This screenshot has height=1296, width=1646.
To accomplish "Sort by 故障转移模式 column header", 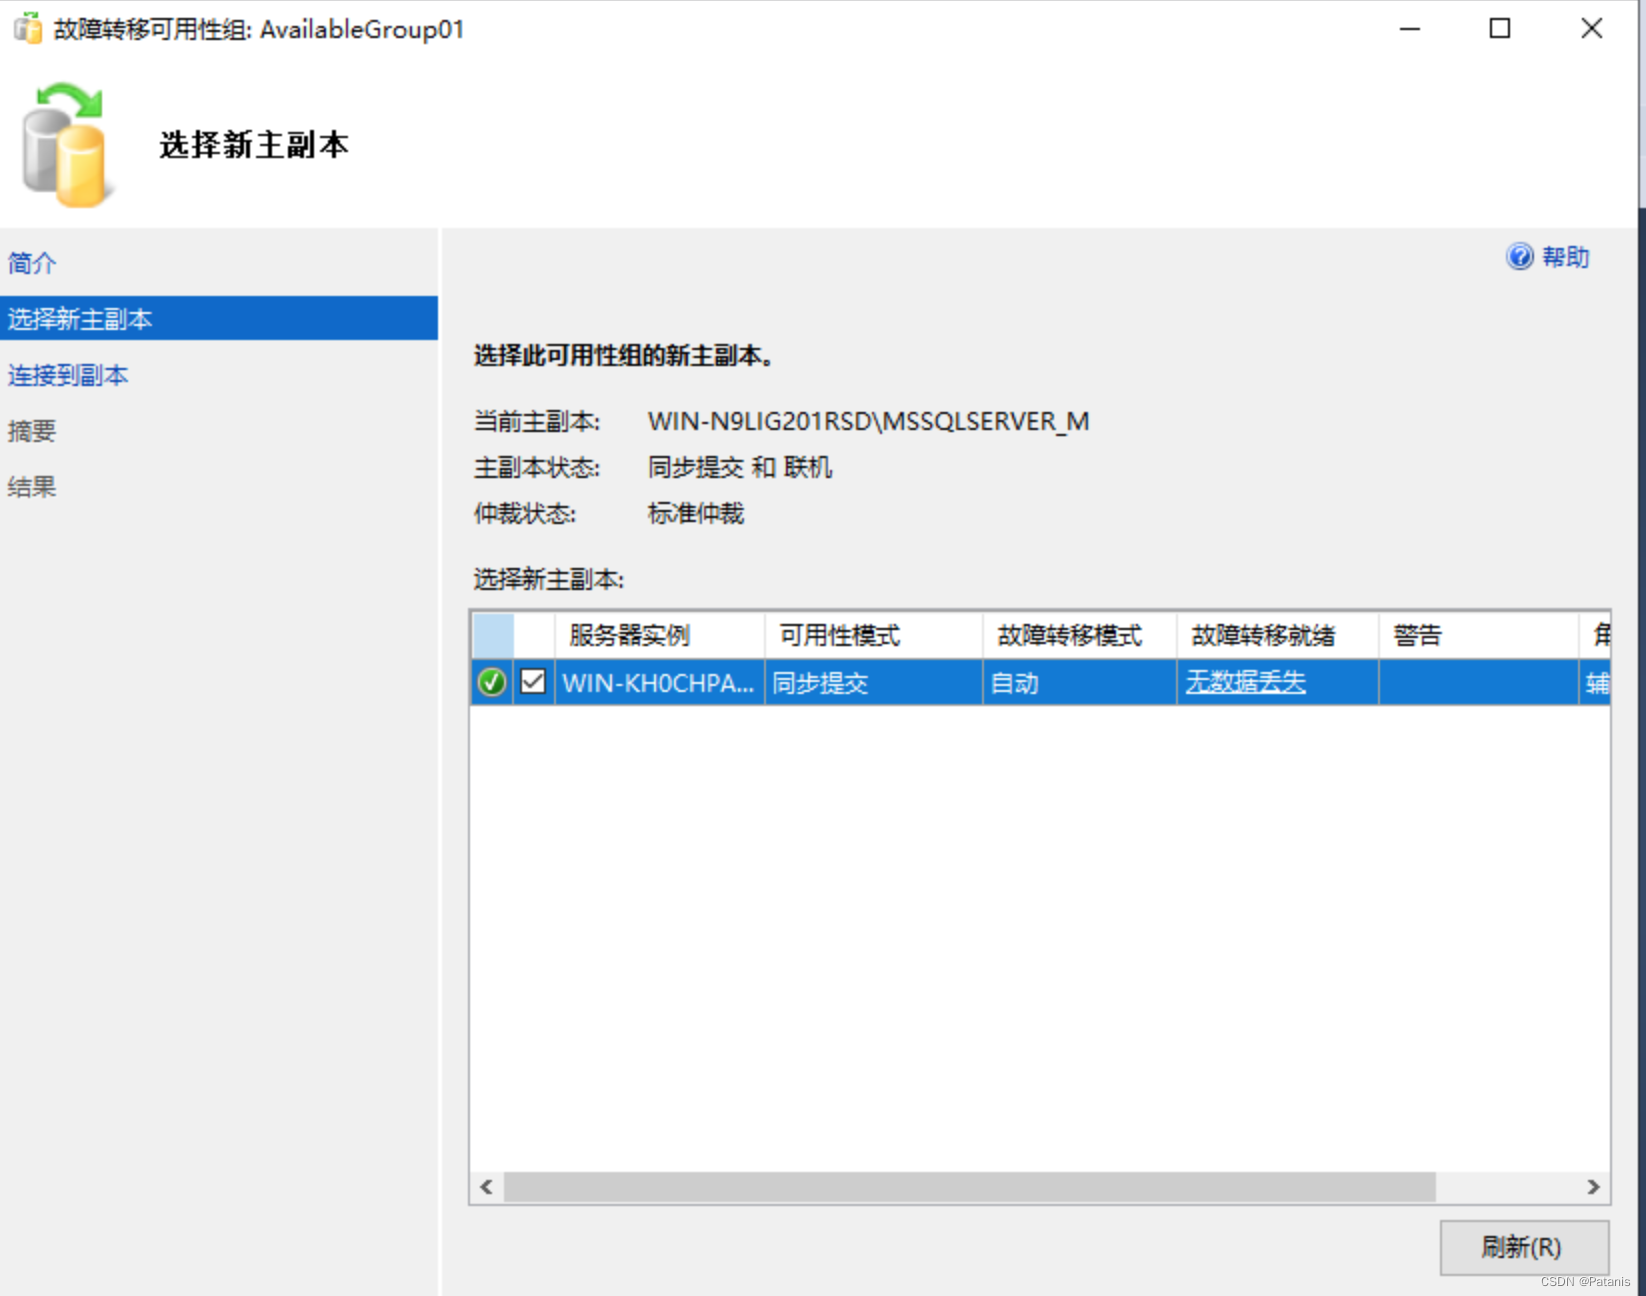I will (x=1080, y=635).
